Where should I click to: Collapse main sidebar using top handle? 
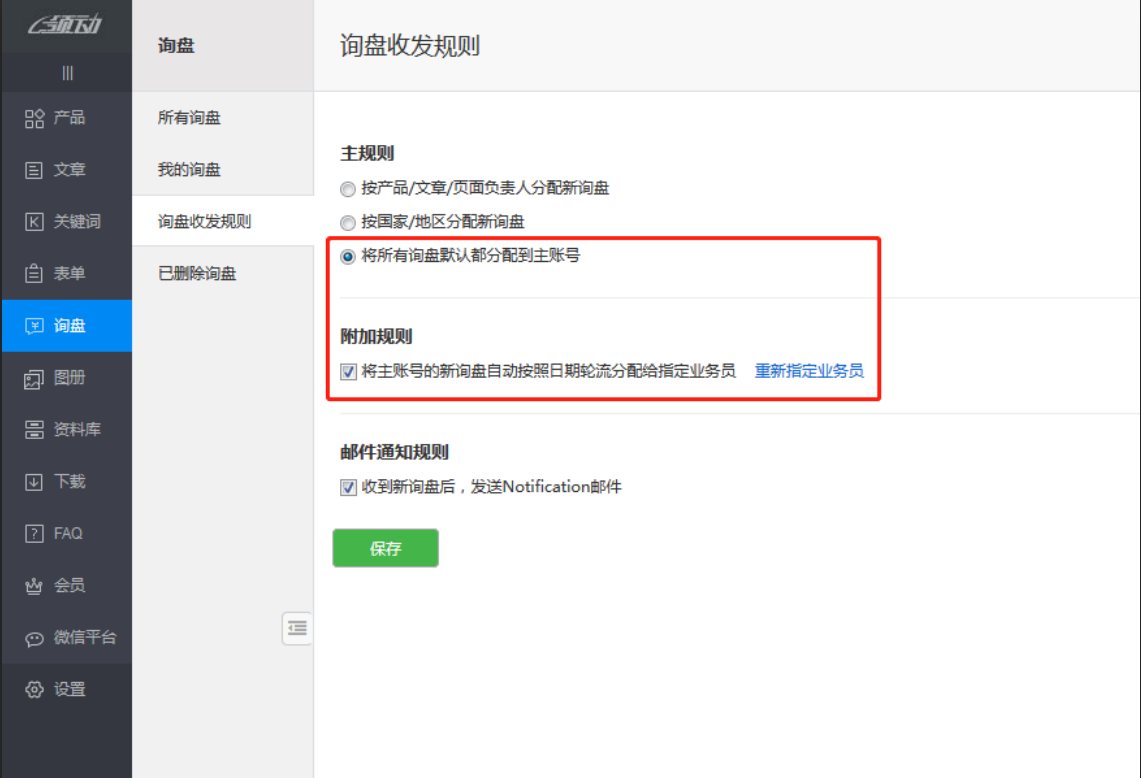coord(67,73)
